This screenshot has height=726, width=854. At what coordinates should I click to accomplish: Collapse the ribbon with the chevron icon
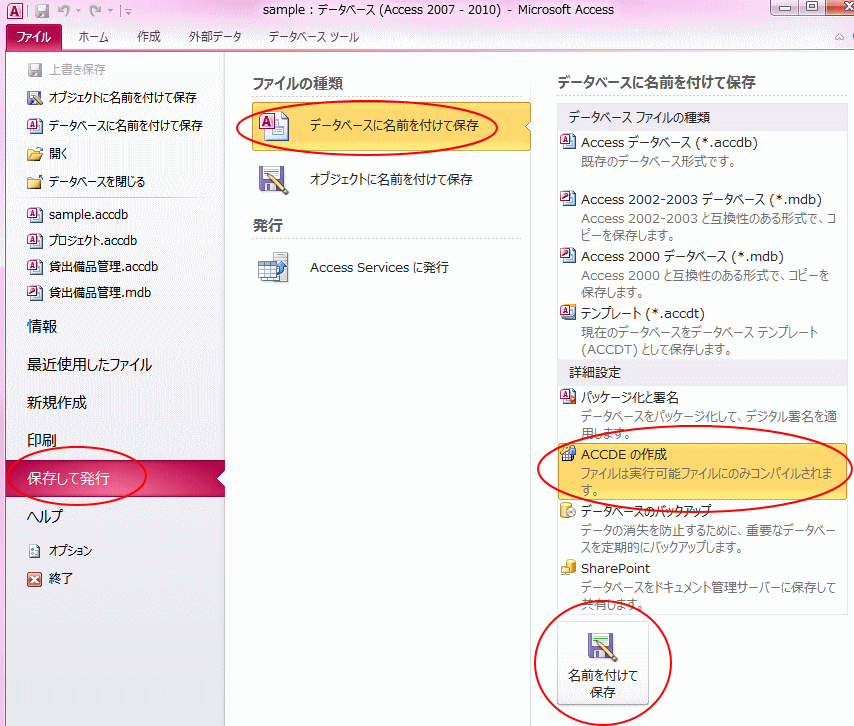(839, 37)
